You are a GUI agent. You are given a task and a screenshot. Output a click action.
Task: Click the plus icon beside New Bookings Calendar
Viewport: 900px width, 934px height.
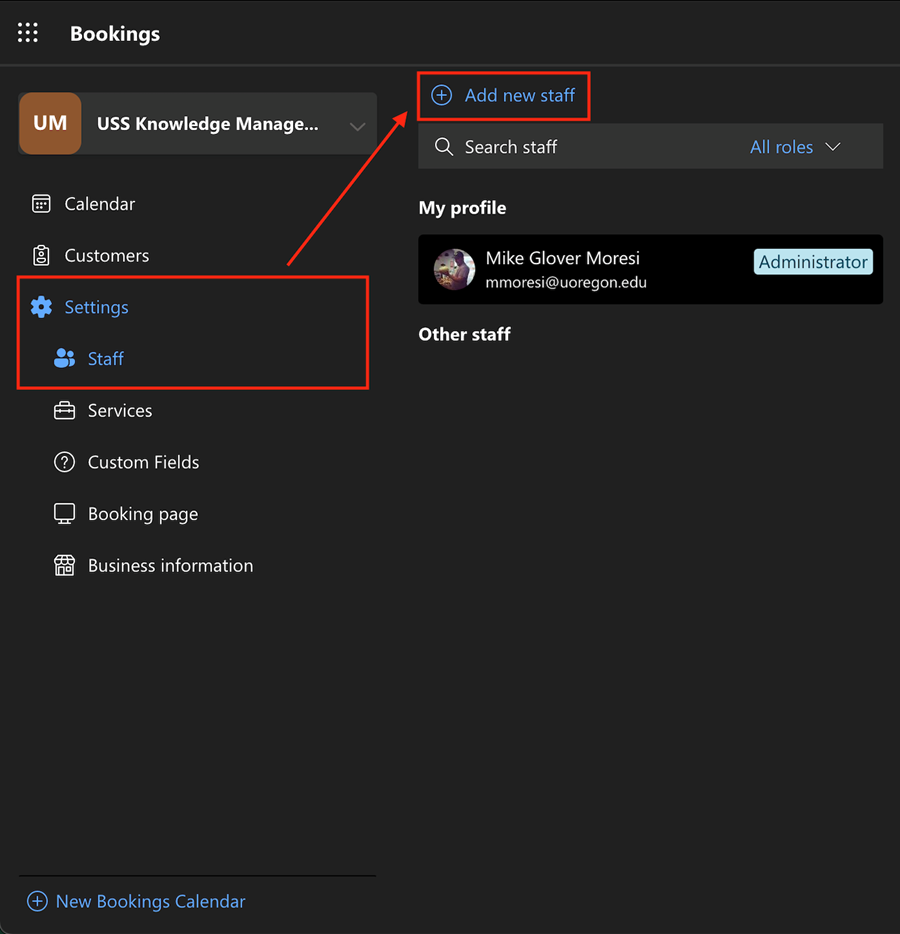(x=37, y=901)
